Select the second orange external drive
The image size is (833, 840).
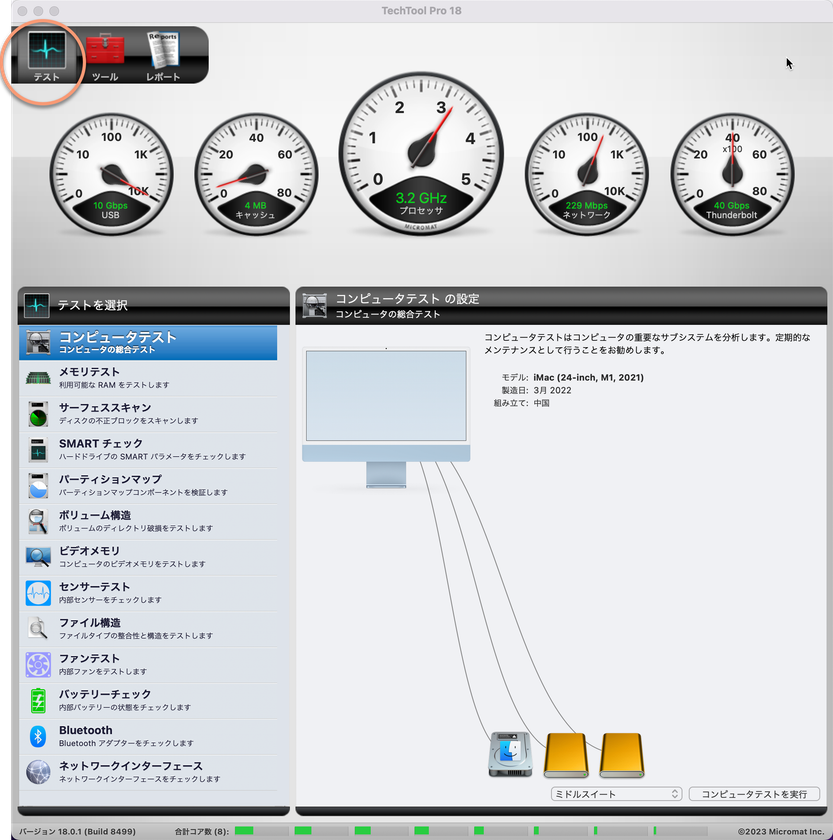click(622, 755)
